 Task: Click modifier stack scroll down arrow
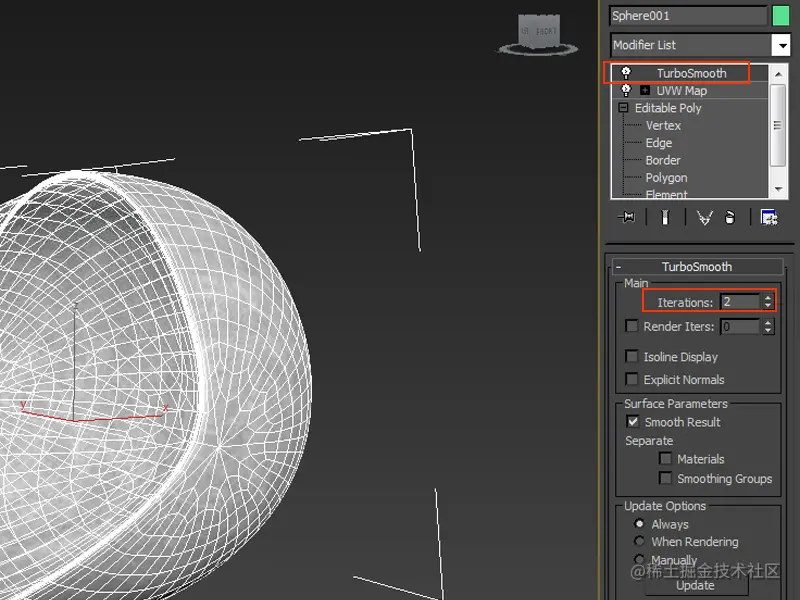(x=778, y=189)
